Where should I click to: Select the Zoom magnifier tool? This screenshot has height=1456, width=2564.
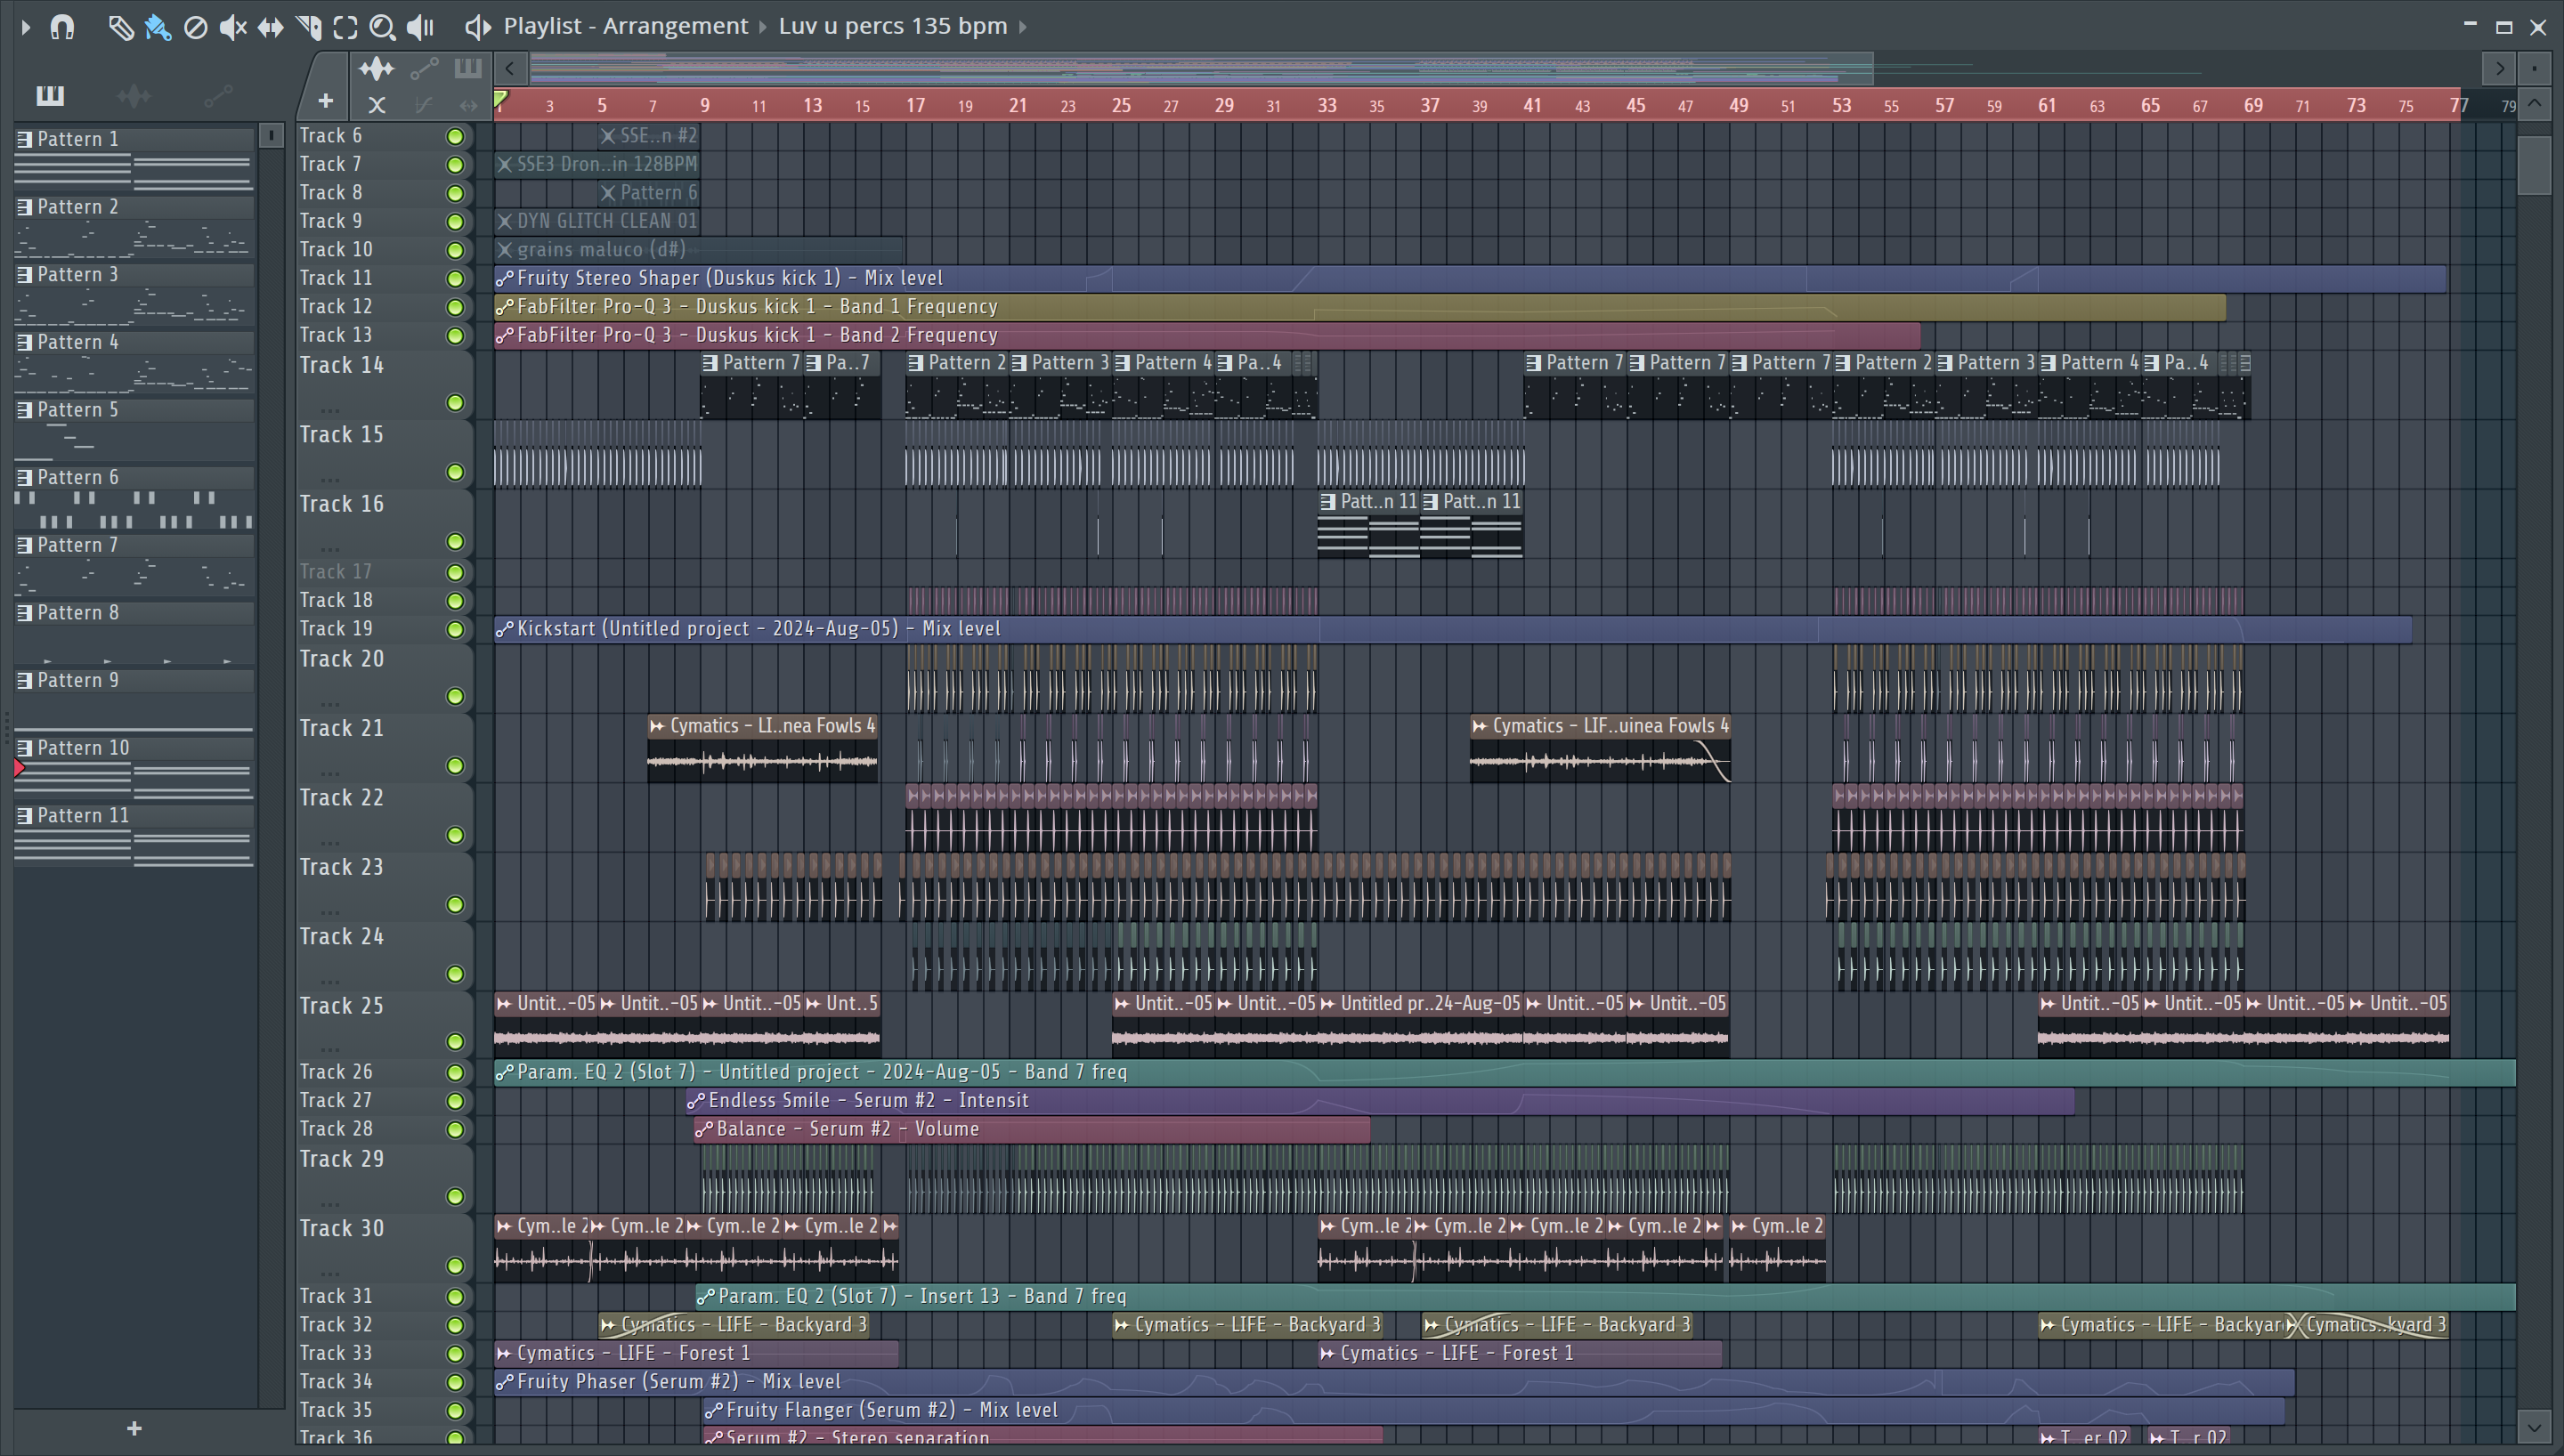(382, 27)
